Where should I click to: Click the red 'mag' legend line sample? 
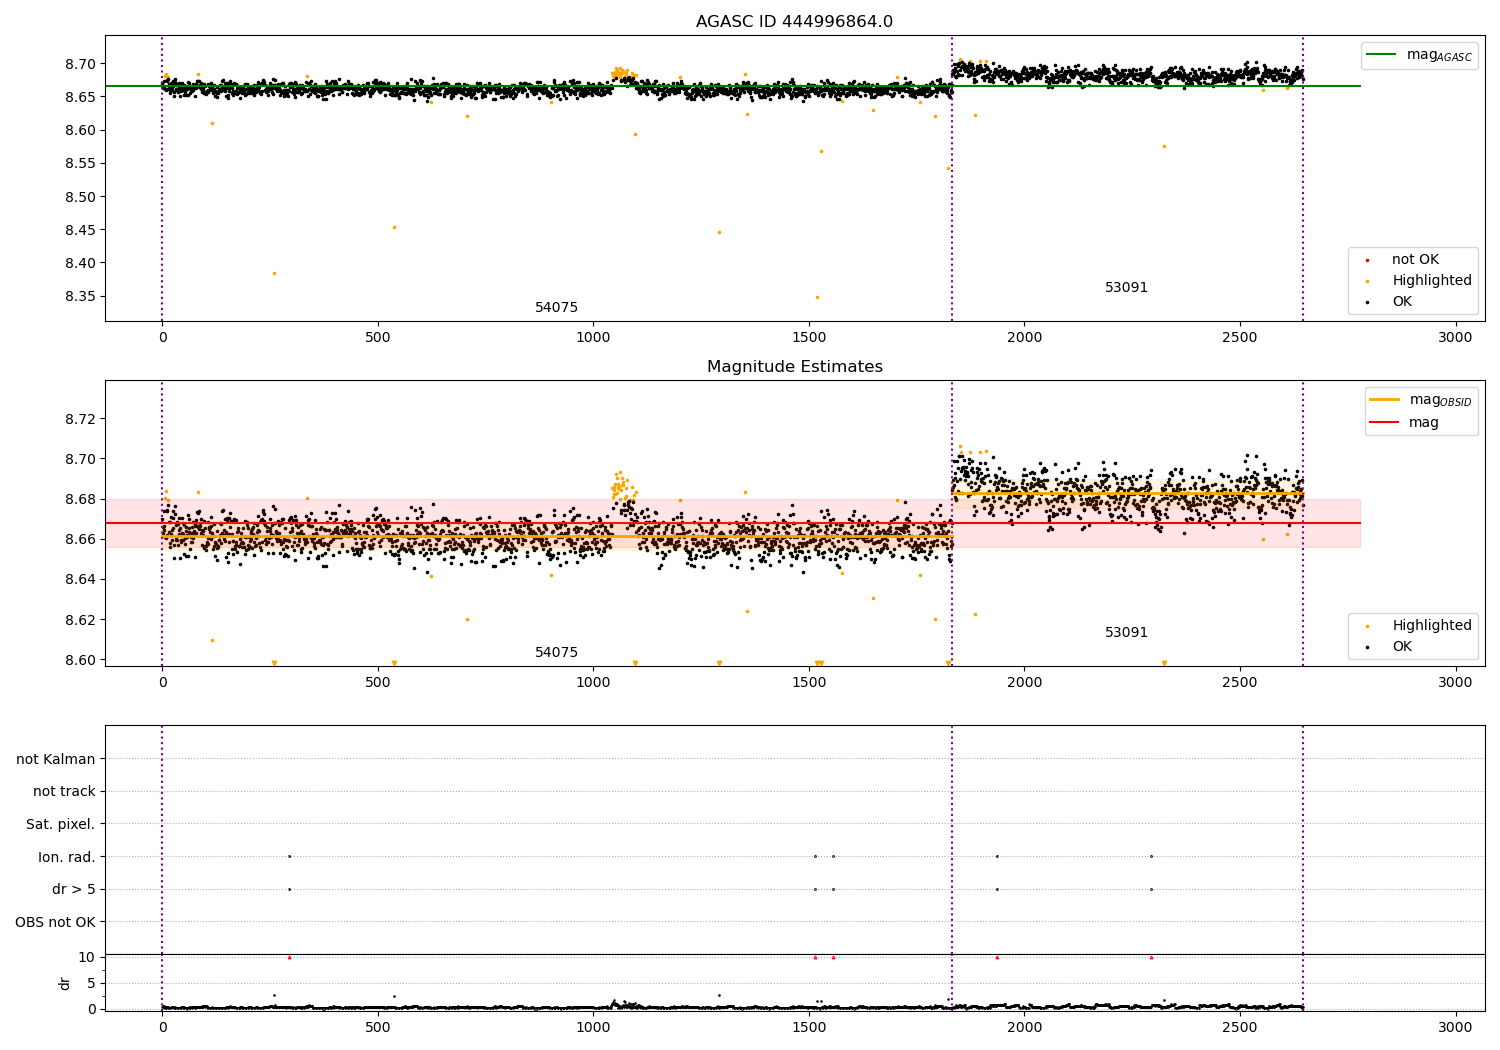click(x=1384, y=422)
